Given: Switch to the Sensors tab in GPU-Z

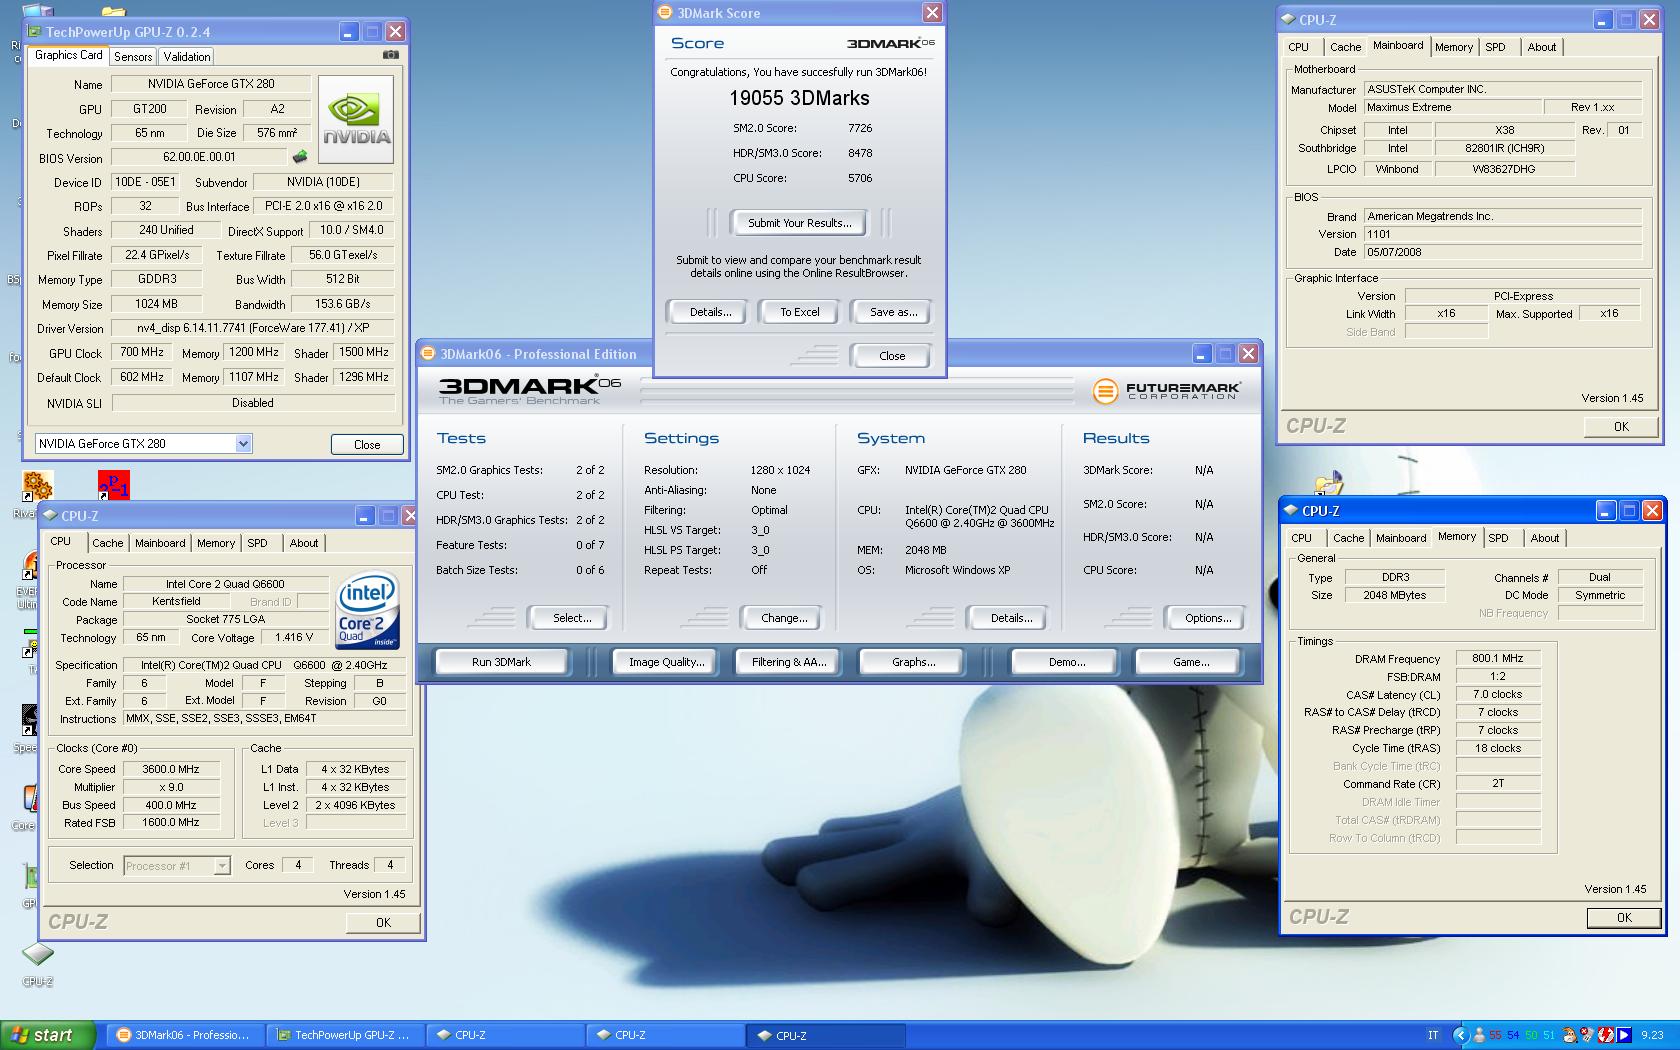Looking at the screenshot, I should tap(133, 57).
